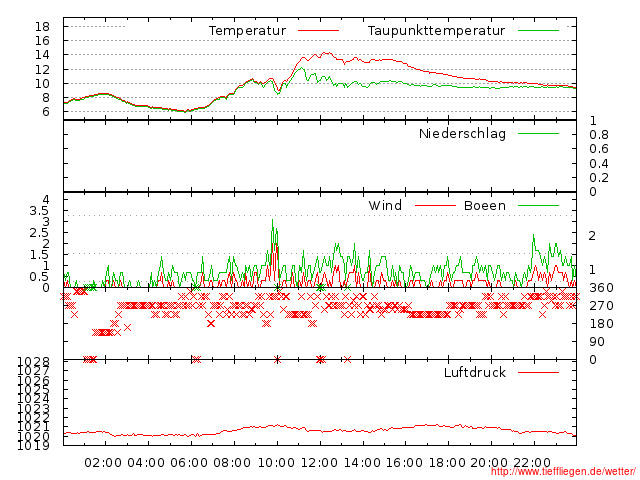Click the 20:00 time axis label
Image resolution: width=640 pixels, height=480 pixels.
[x=489, y=463]
